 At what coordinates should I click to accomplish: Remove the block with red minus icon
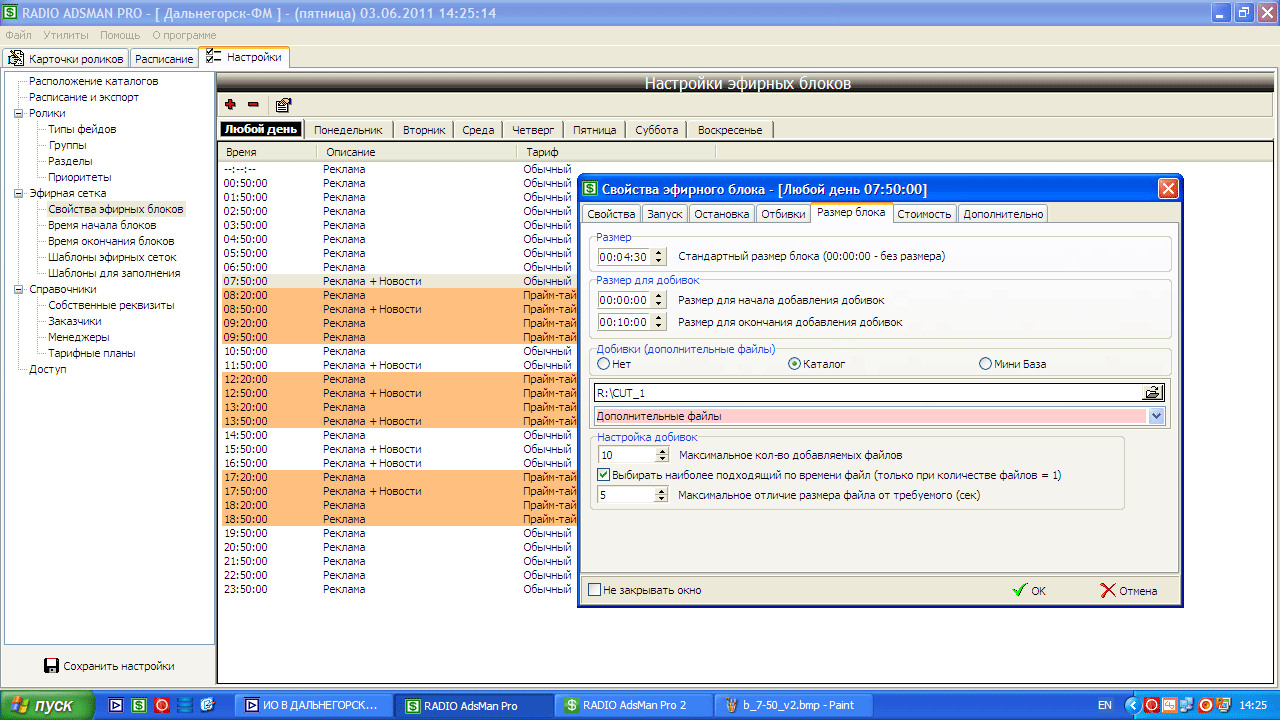pyautogui.click(x=253, y=104)
